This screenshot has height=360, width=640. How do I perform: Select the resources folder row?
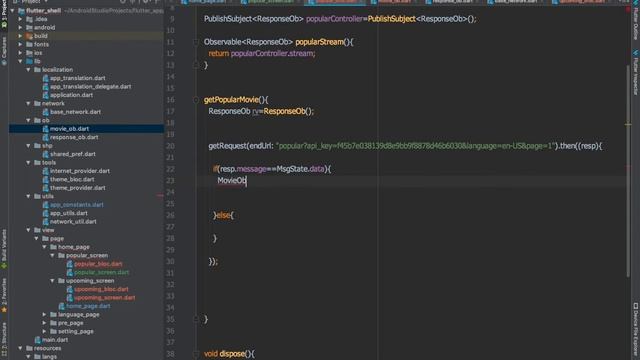pos(87,348)
